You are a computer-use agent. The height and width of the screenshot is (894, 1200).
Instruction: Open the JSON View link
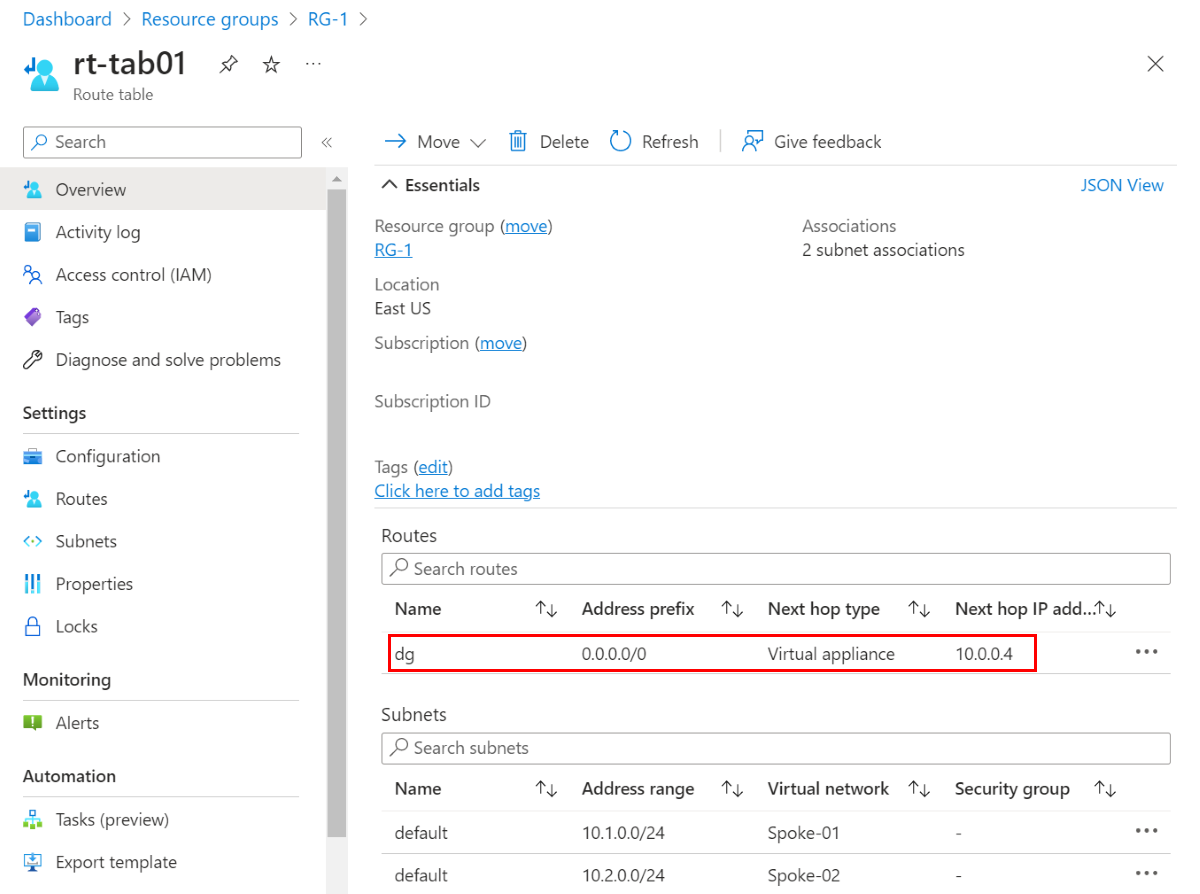(x=1122, y=185)
